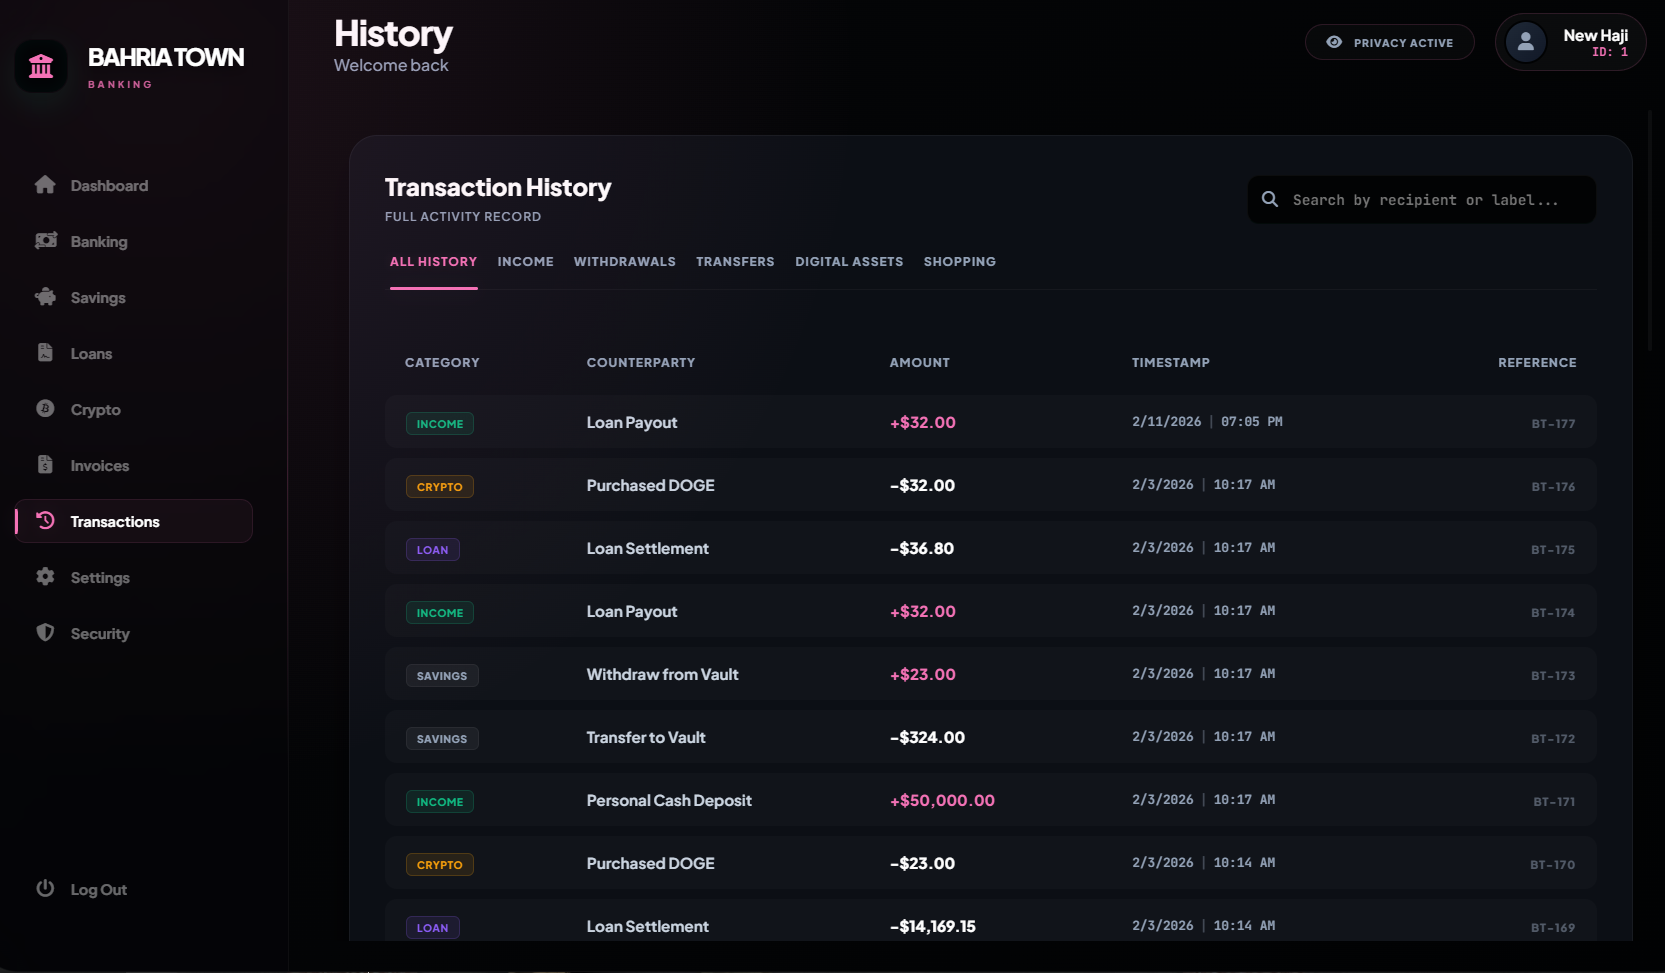Image resolution: width=1665 pixels, height=973 pixels.
Task: Open the Crypto coin icon
Action: pos(45,409)
